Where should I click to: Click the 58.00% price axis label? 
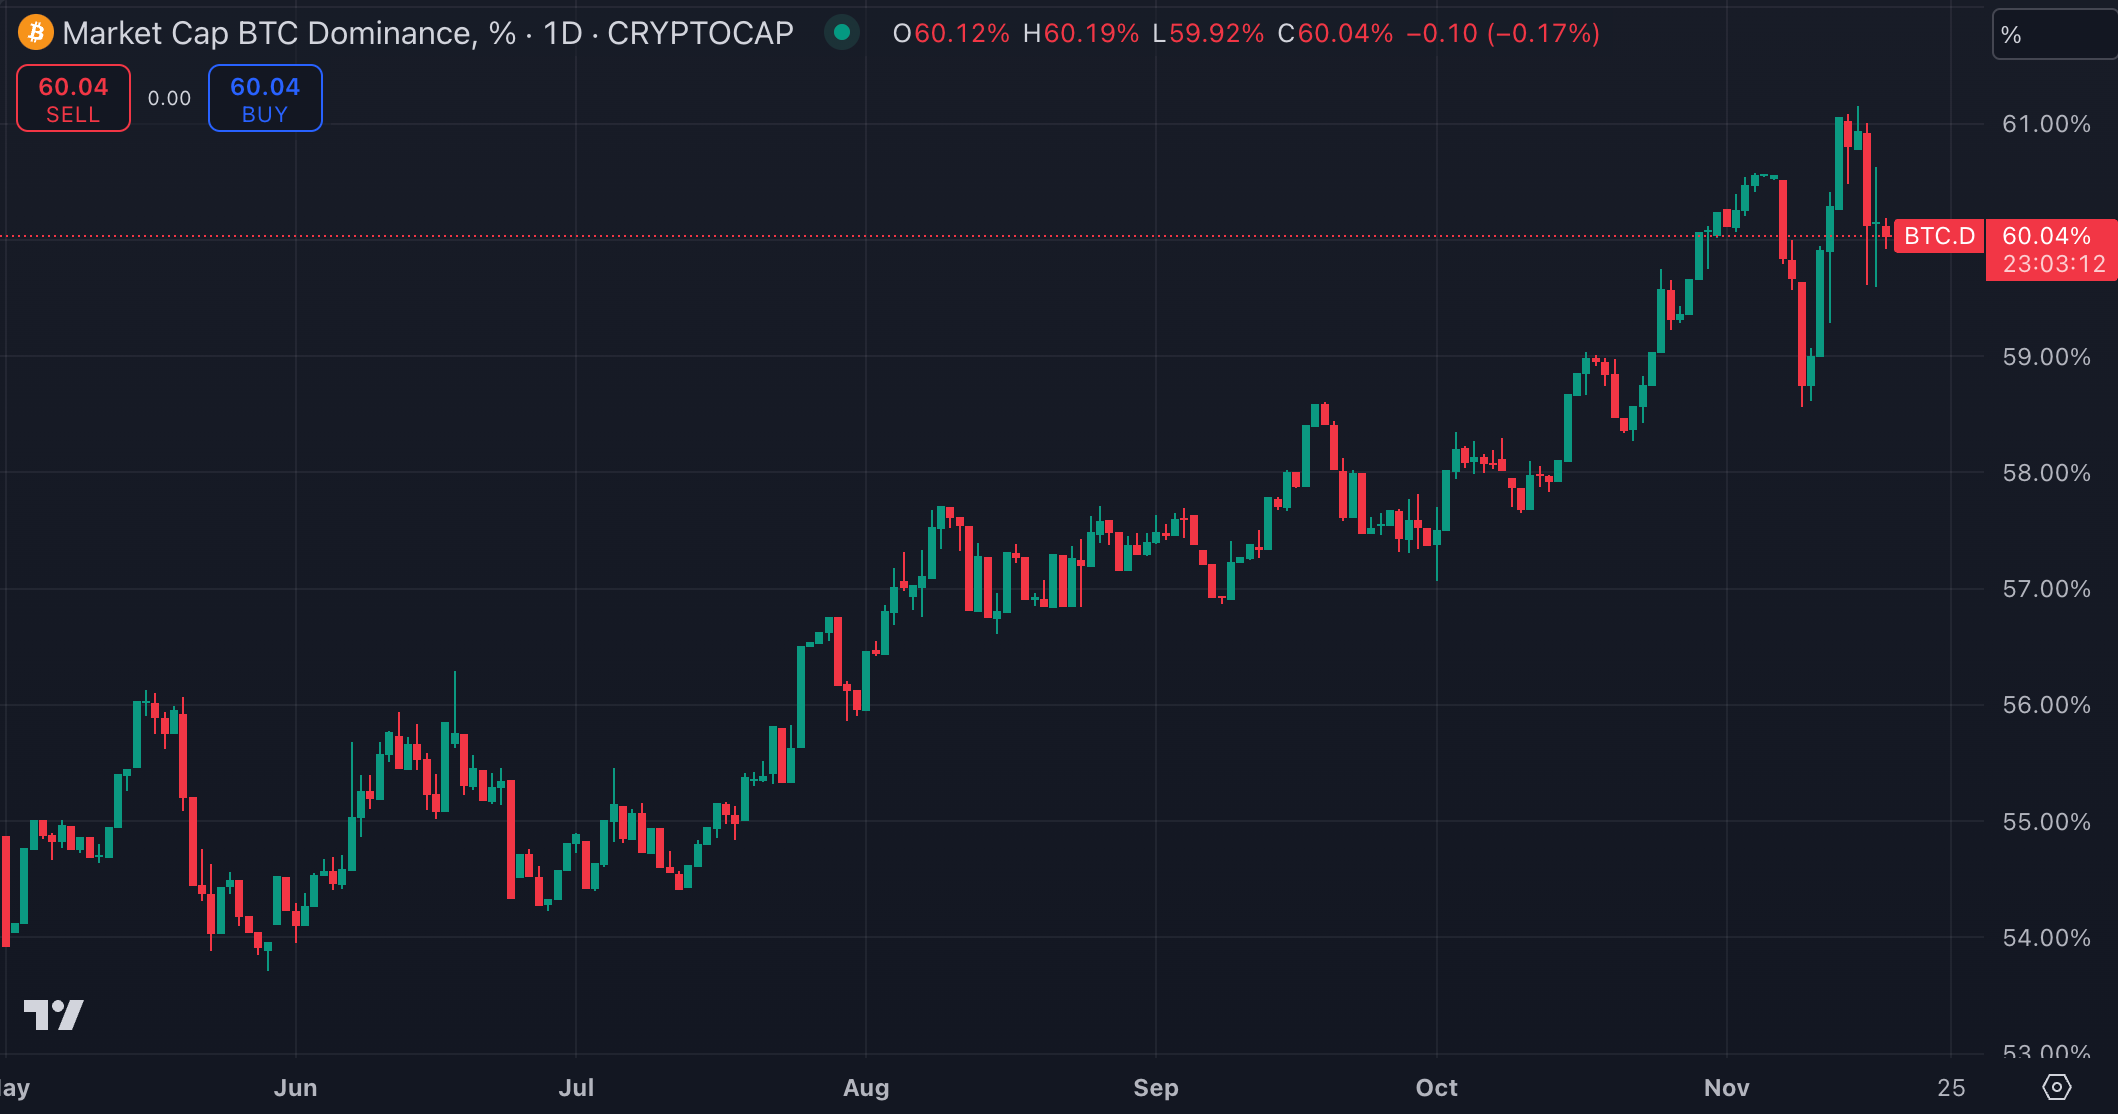pyautogui.click(x=2046, y=473)
